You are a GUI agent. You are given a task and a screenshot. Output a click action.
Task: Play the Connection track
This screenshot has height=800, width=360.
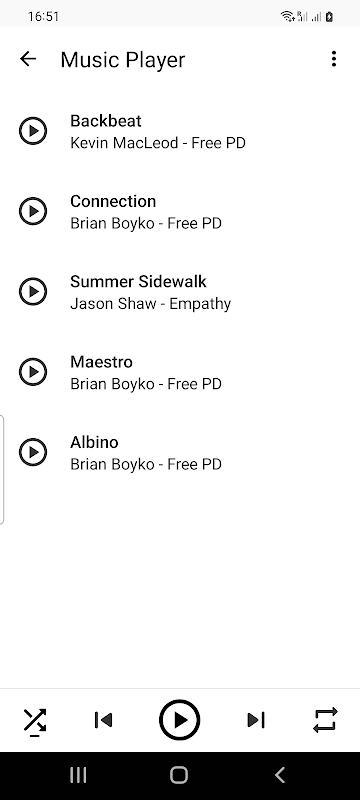[x=33, y=211]
